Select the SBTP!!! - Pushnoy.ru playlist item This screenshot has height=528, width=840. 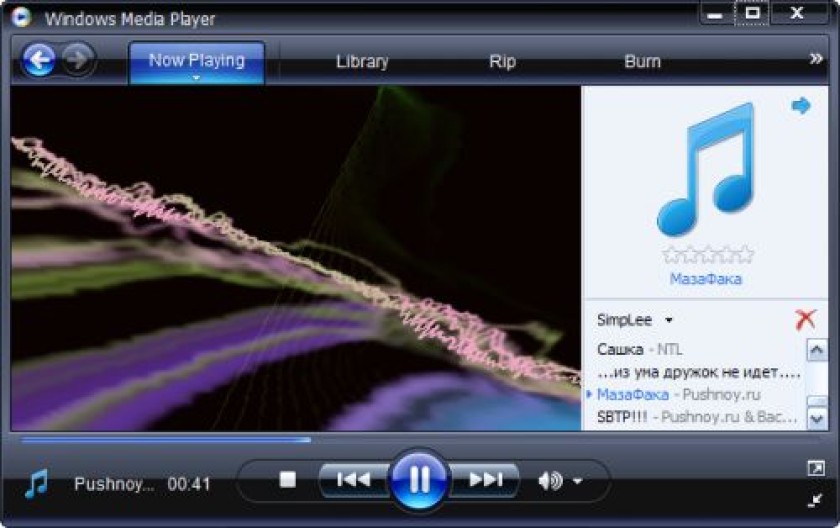tap(696, 417)
